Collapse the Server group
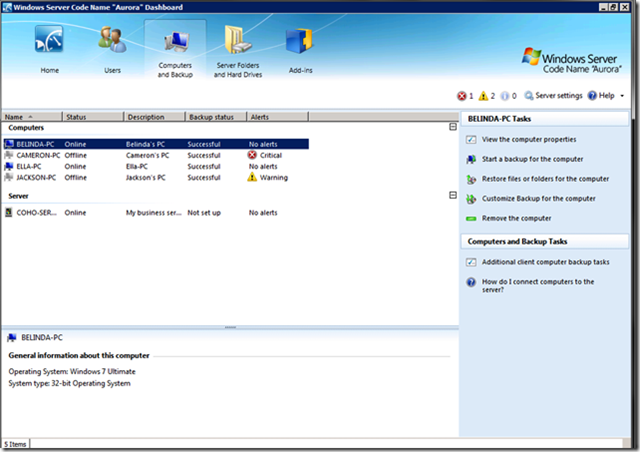Screen dimensions: 640x452 [453, 196]
